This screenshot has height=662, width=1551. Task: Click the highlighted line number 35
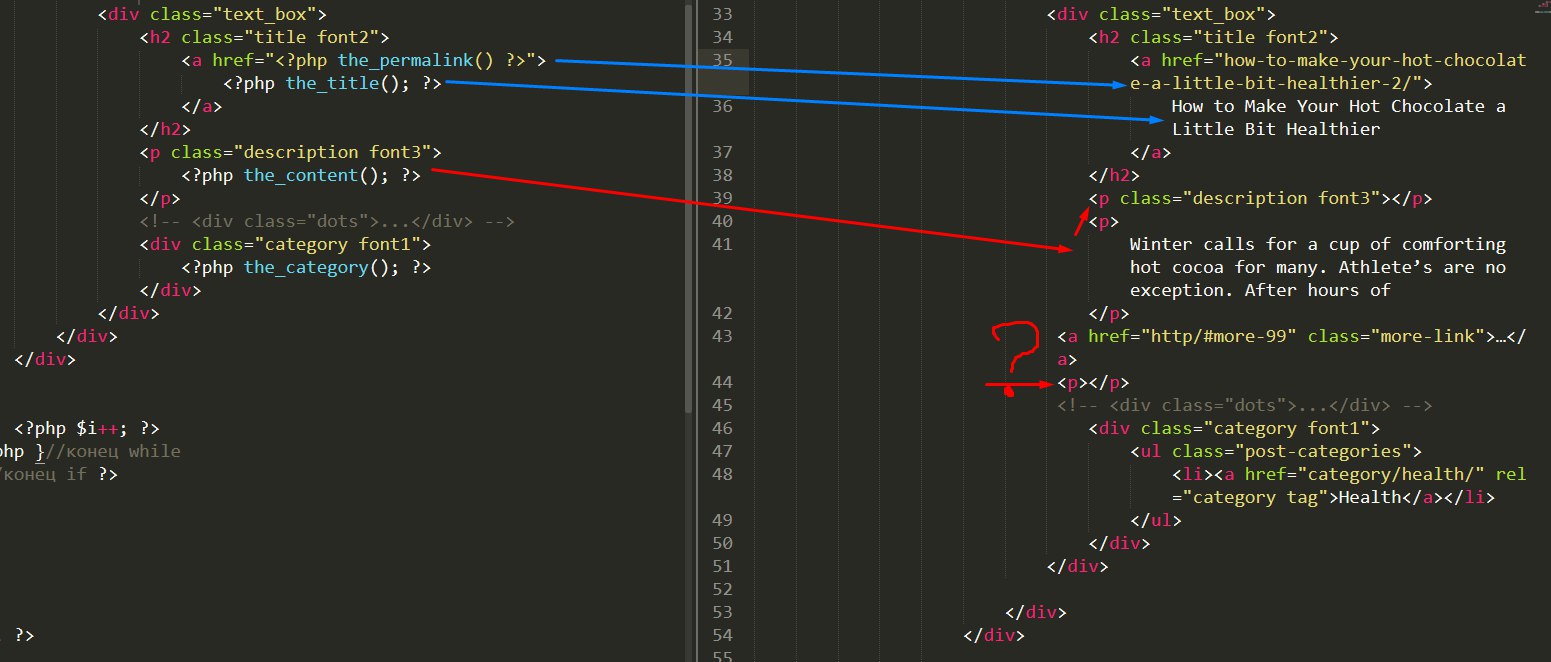(722, 60)
